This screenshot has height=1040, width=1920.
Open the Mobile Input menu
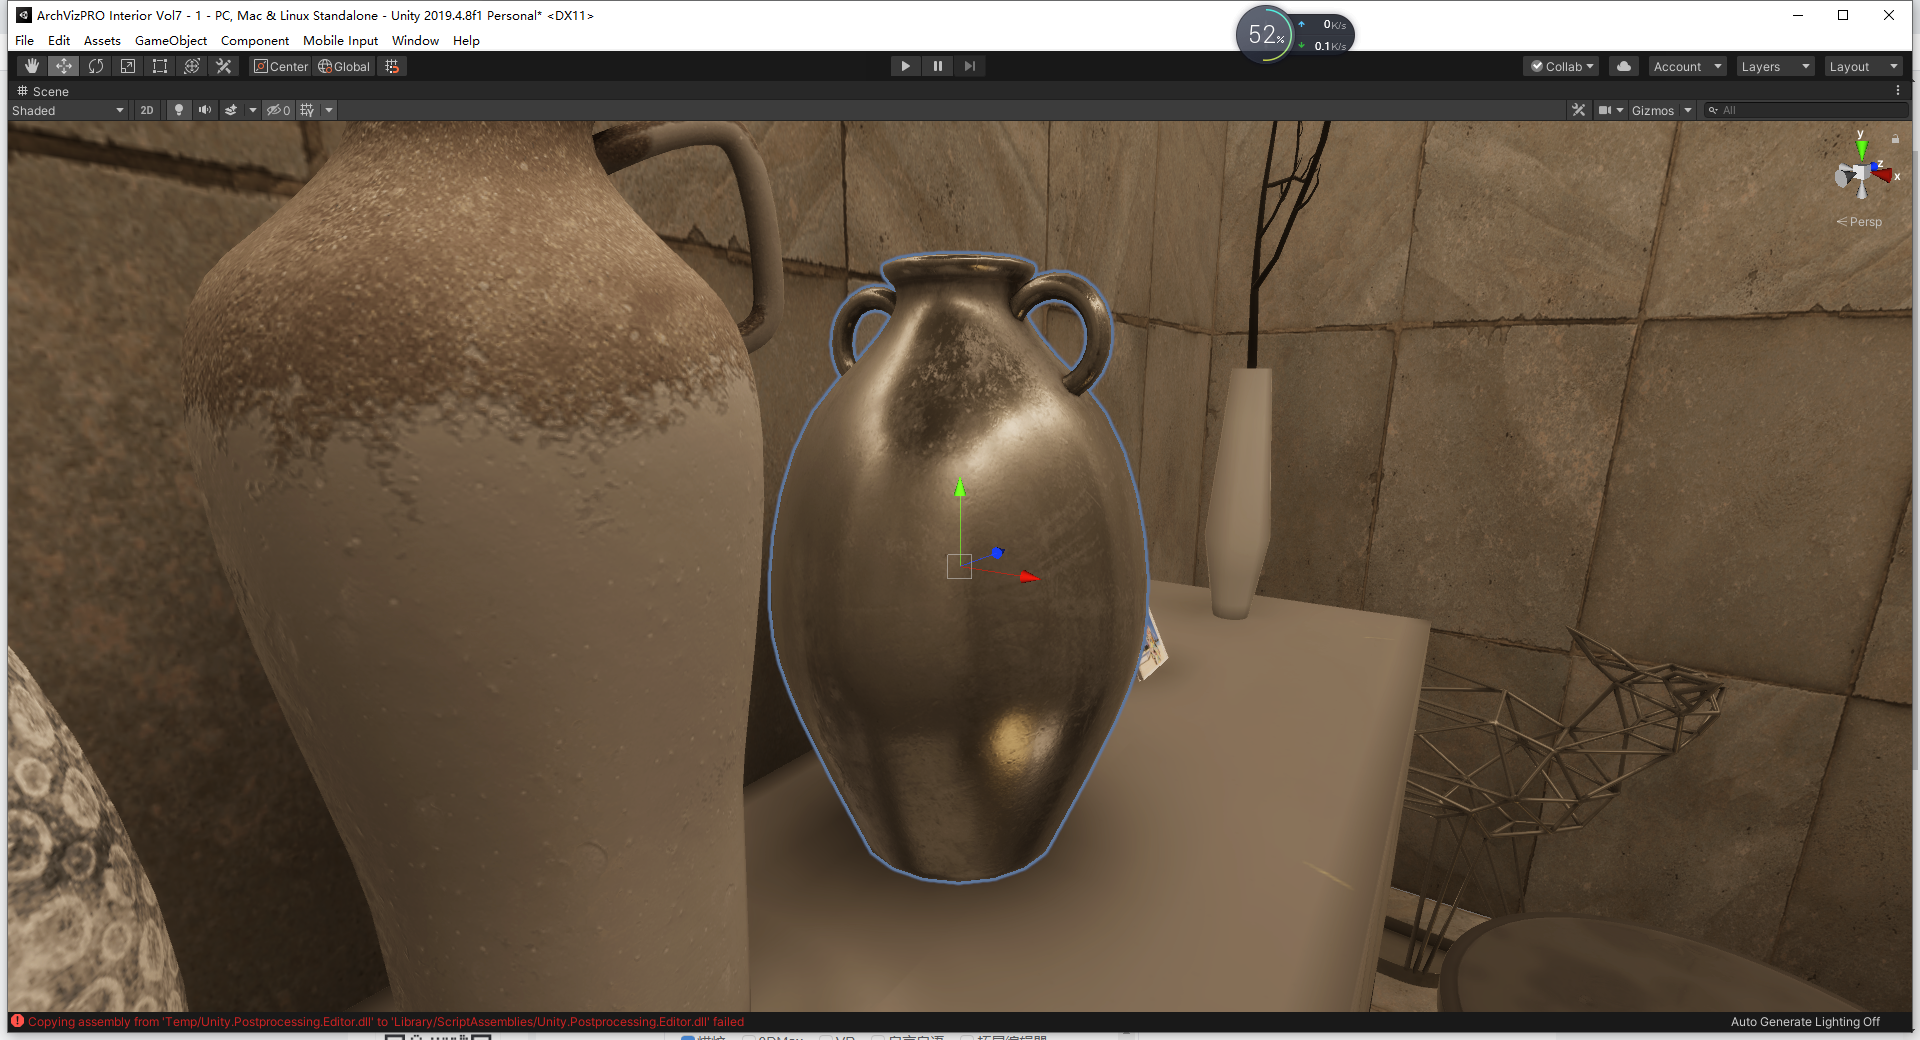341,41
